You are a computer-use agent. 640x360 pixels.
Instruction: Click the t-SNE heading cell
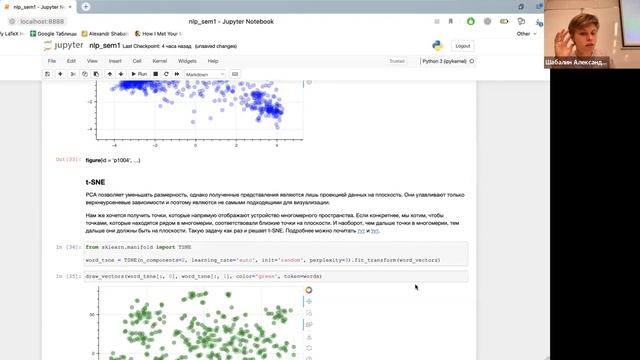click(95, 182)
